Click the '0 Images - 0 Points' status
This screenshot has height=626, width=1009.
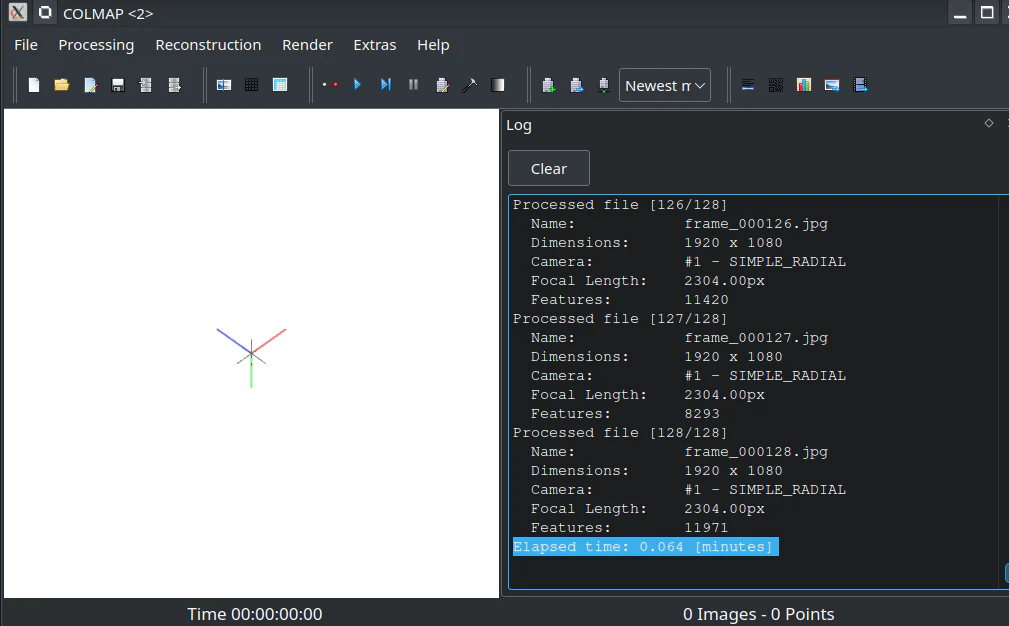759,614
